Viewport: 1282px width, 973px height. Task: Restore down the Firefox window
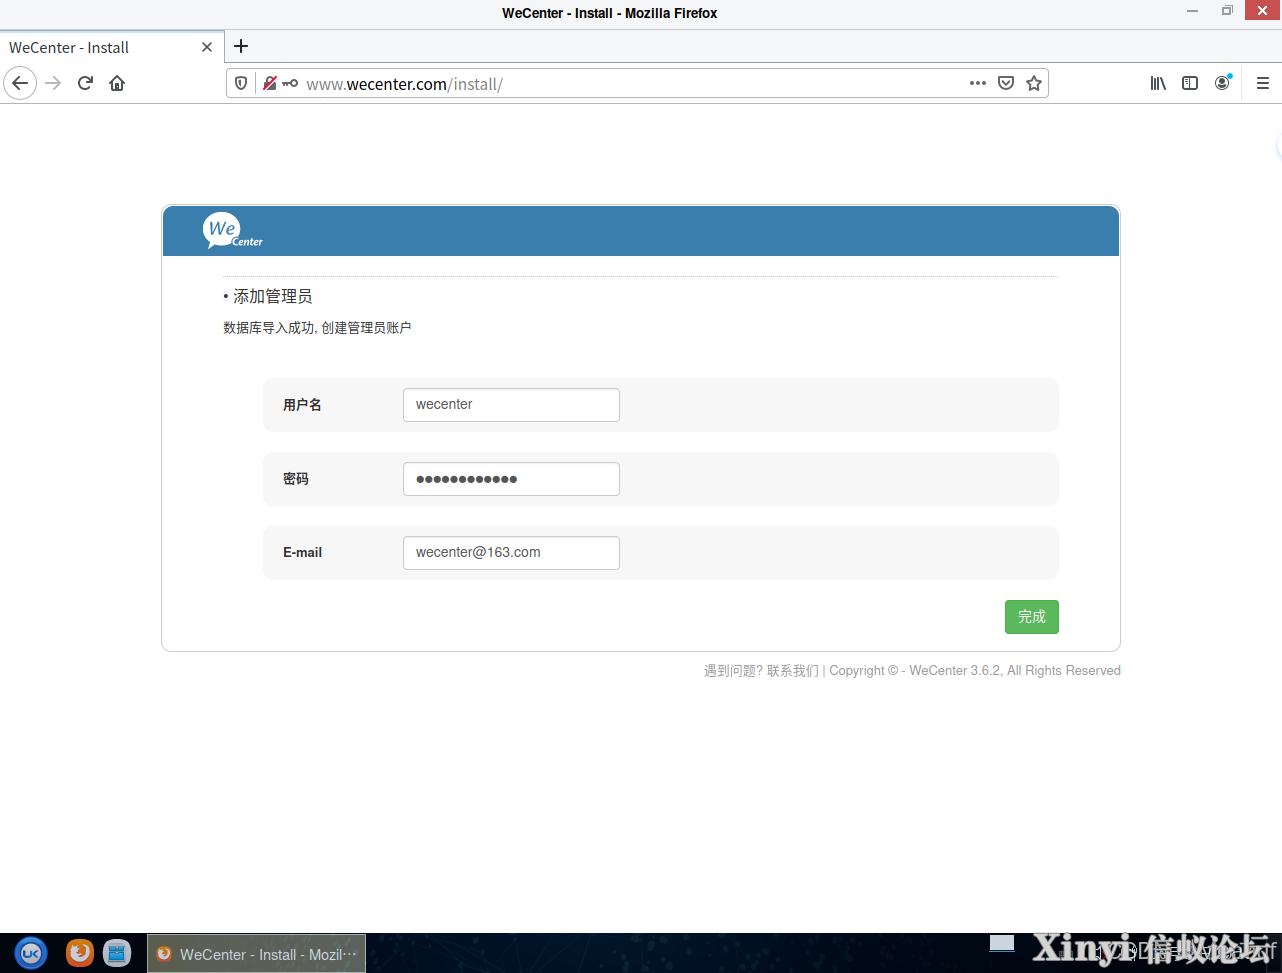[1227, 10]
